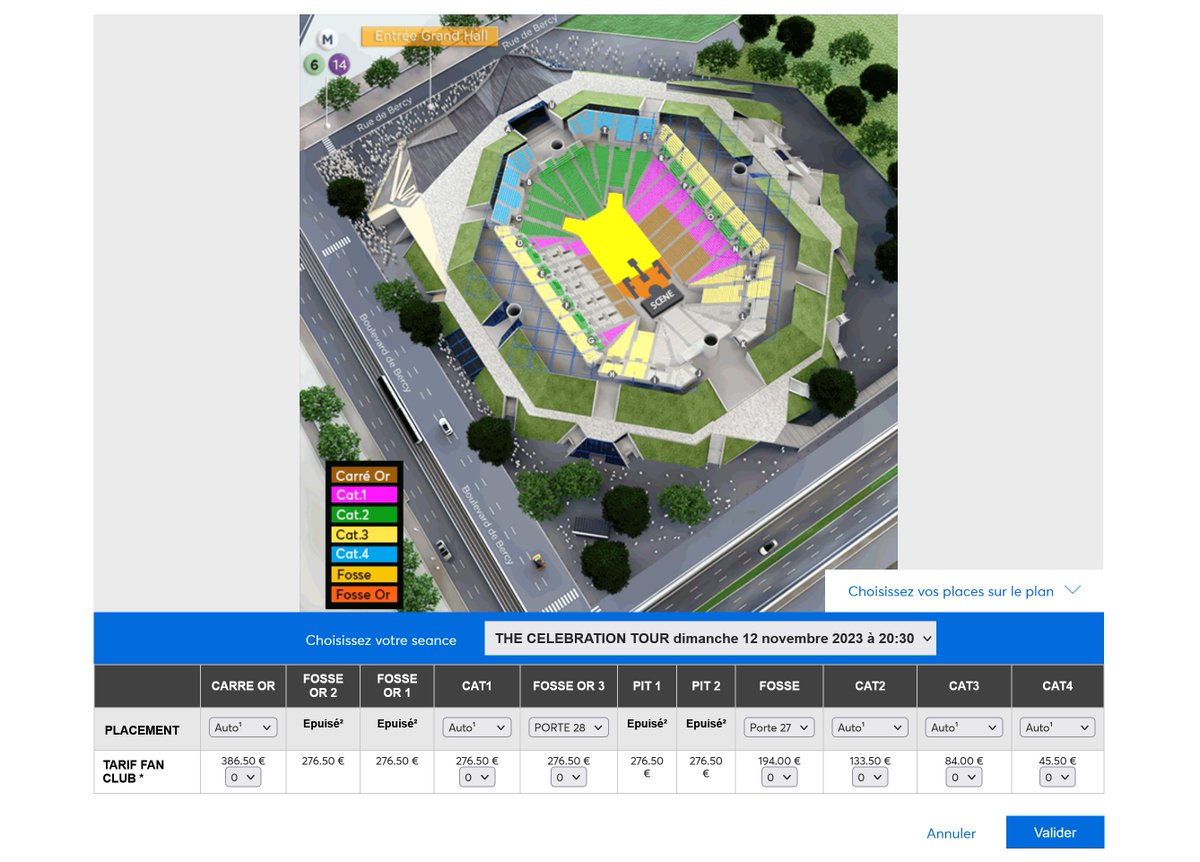Image resolution: width=1200 pixels, height=862 pixels.
Task: Click the FOSSE OR 2 column header
Action: tap(323, 686)
